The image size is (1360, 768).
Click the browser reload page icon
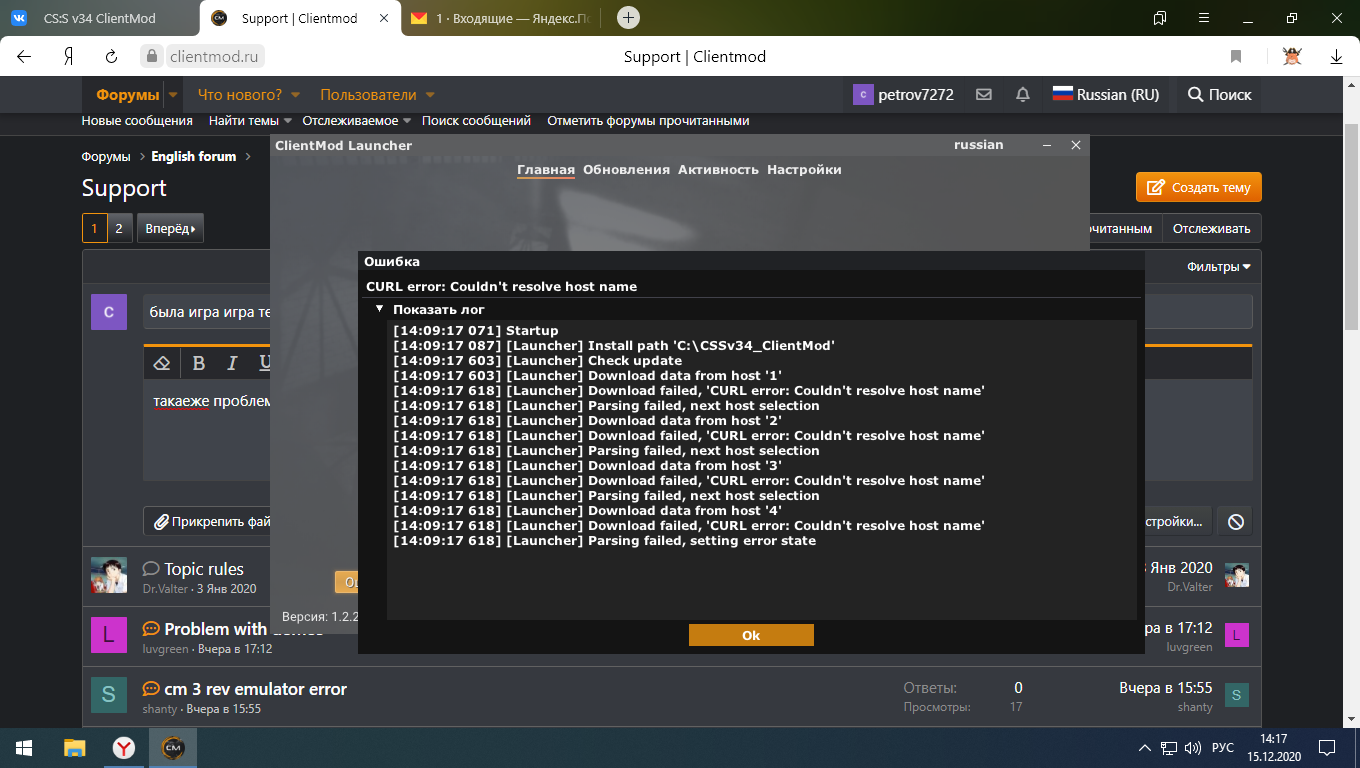(x=112, y=57)
